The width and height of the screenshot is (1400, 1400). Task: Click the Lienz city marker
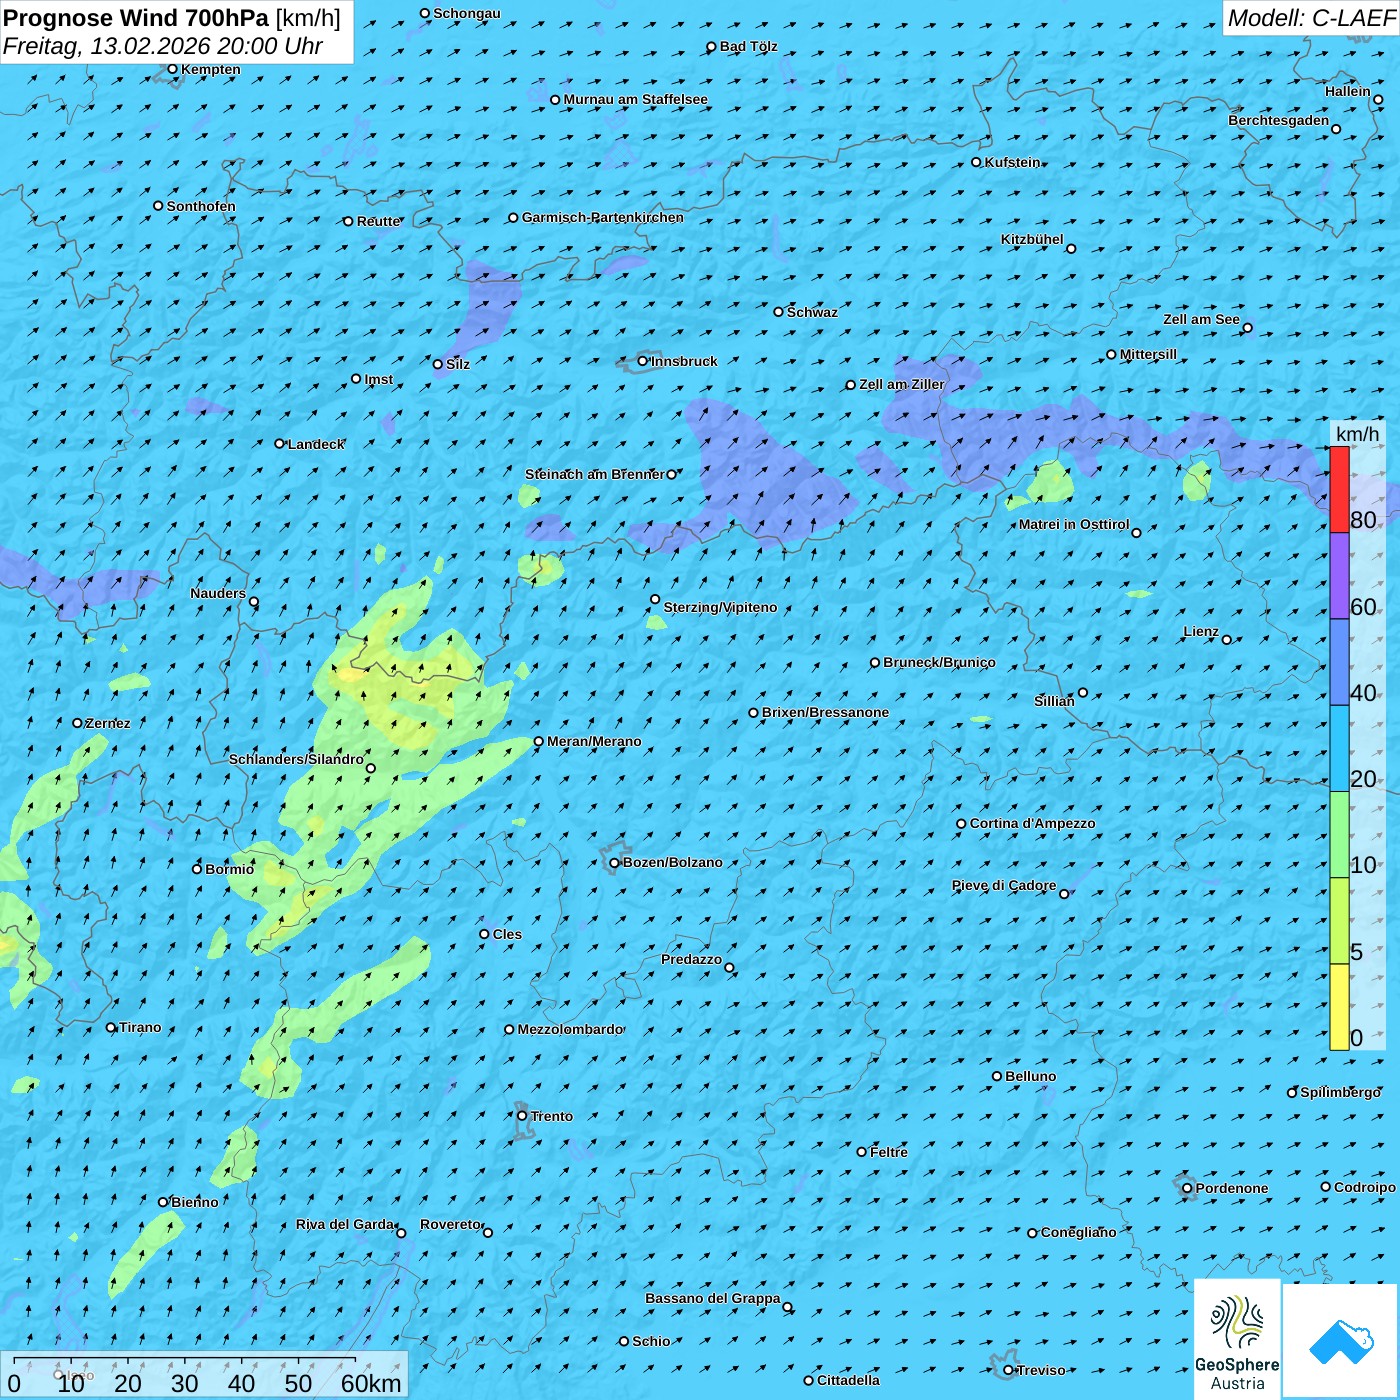[1227, 640]
